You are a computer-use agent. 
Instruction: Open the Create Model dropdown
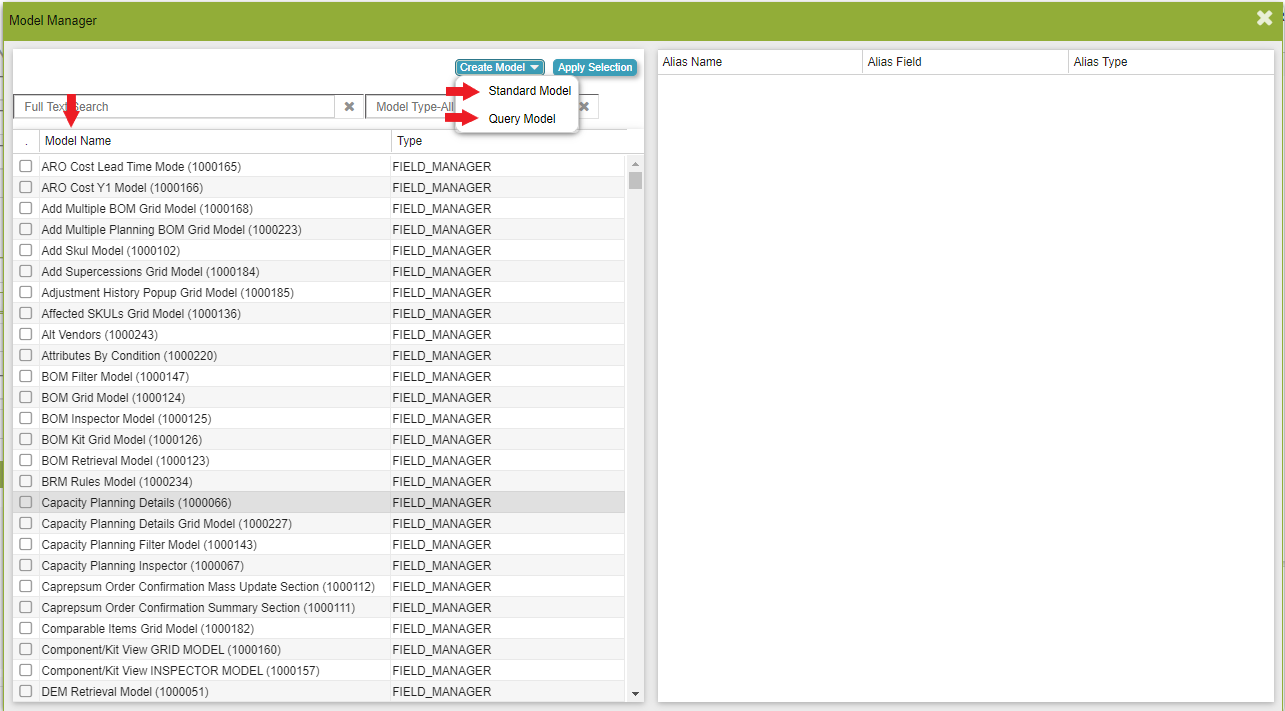(499, 67)
